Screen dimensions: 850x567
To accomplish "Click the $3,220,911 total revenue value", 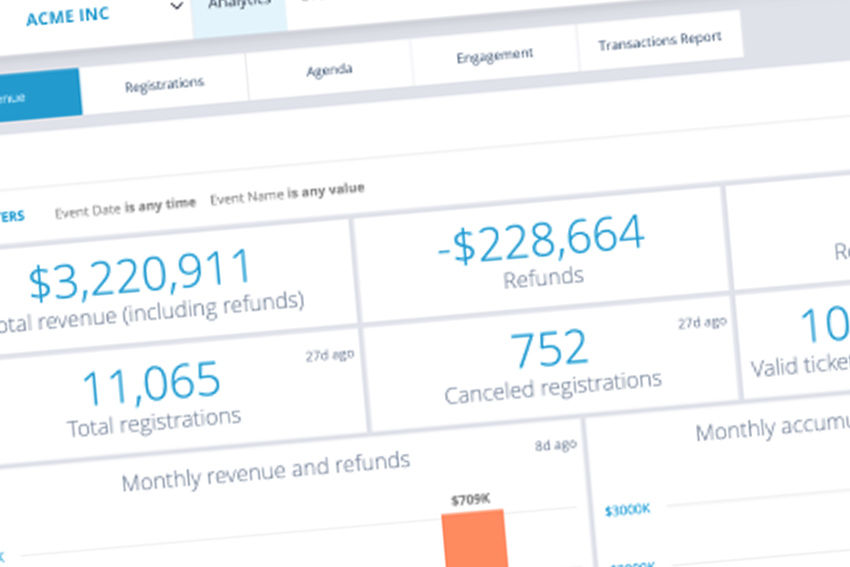I will point(140,274).
